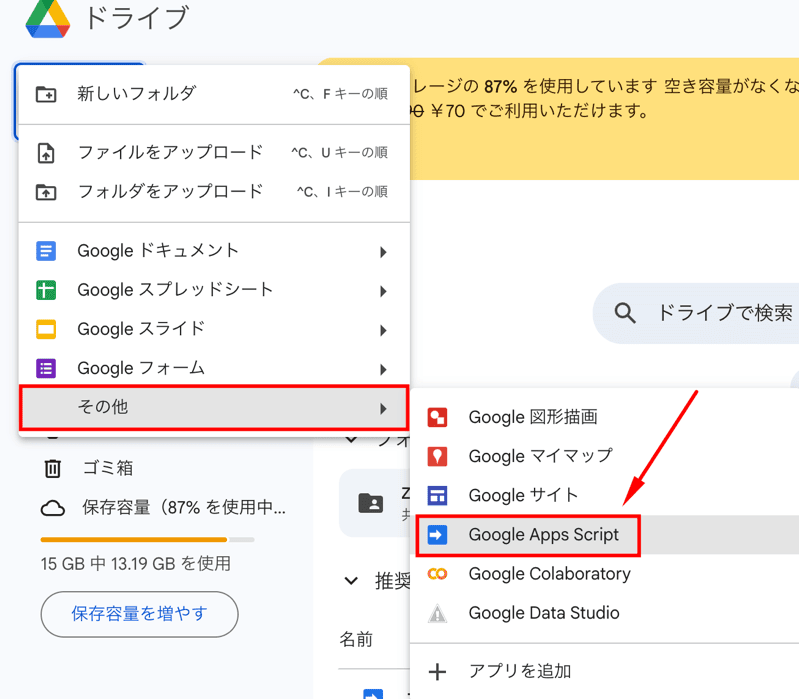Click the storage usage progress bar
The height and width of the screenshot is (699, 799).
147,540
